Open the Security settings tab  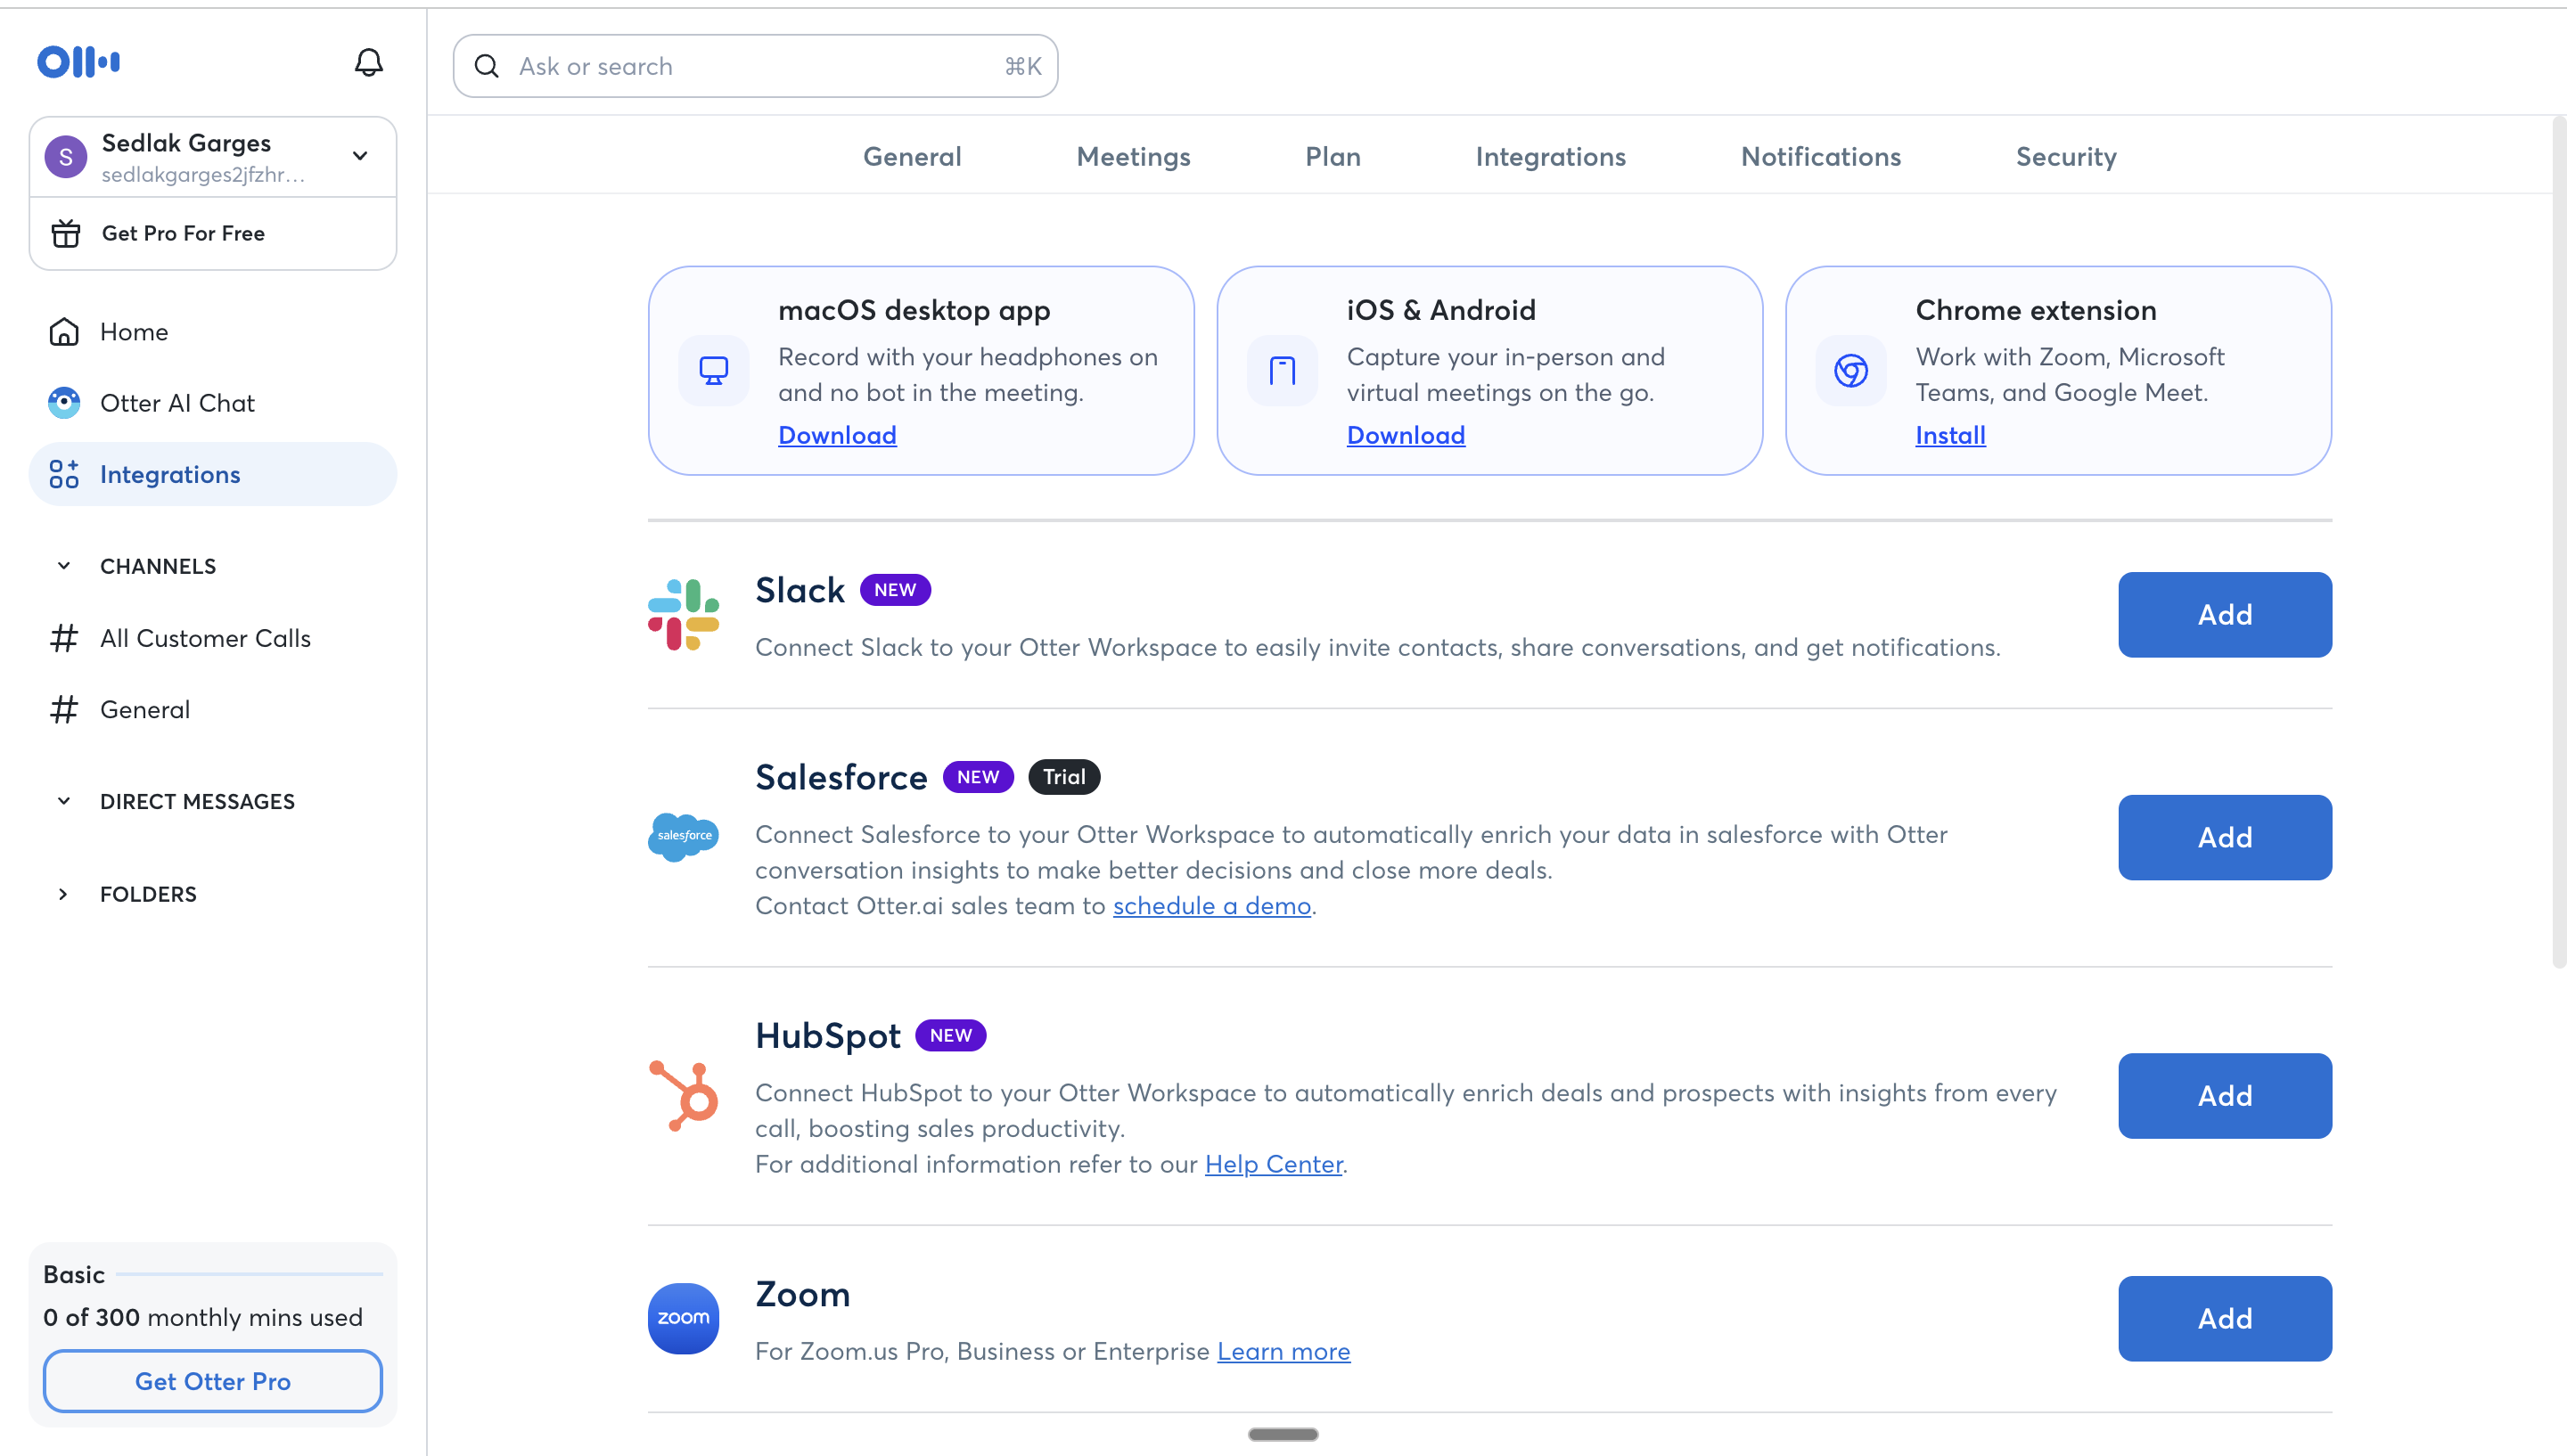tap(2065, 156)
